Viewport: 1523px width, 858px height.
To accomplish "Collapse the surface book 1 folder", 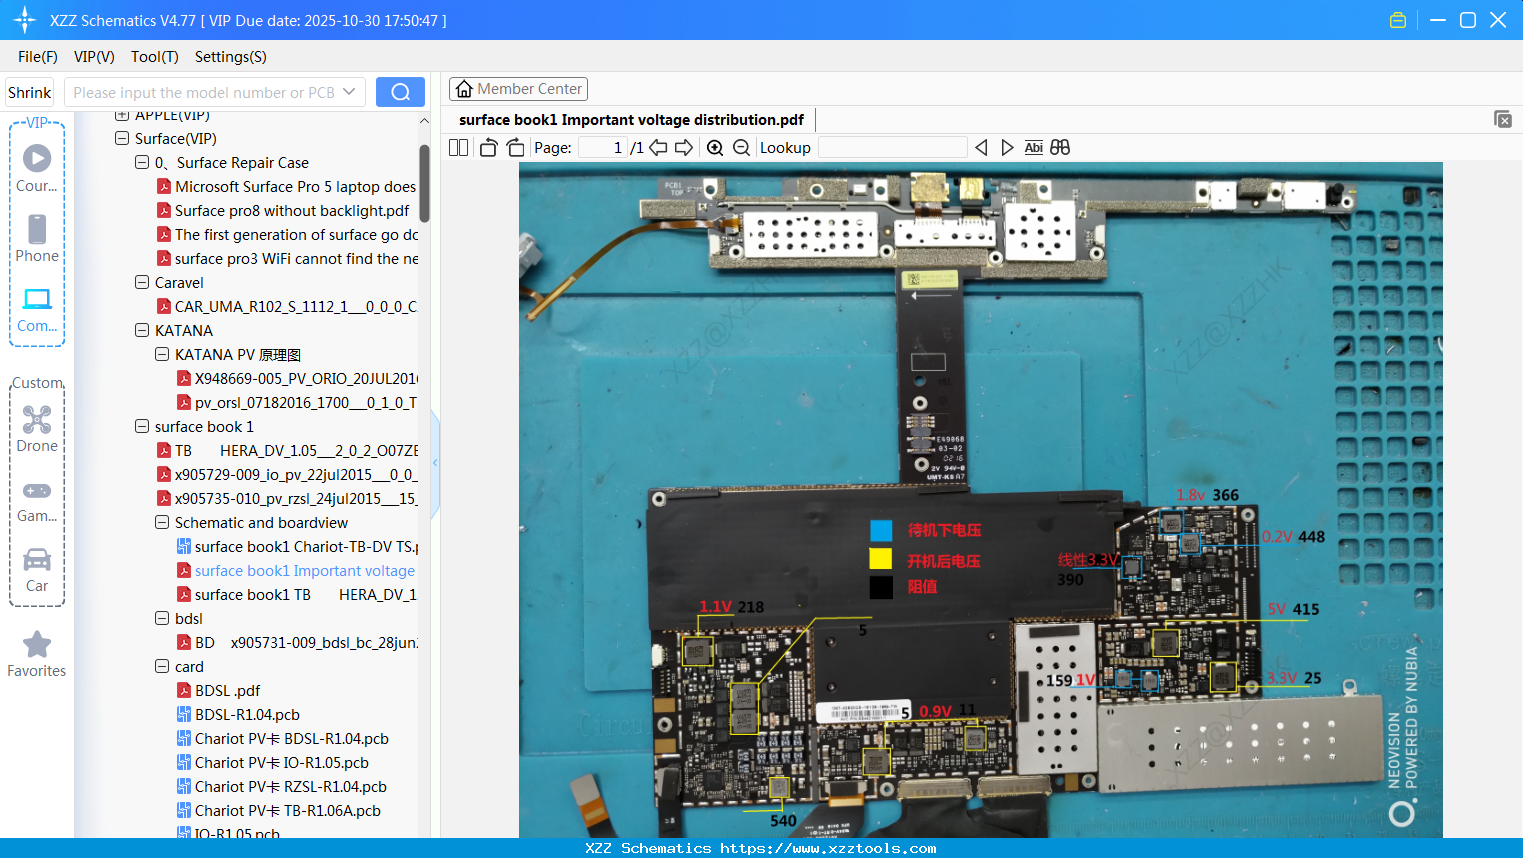I will point(142,426).
